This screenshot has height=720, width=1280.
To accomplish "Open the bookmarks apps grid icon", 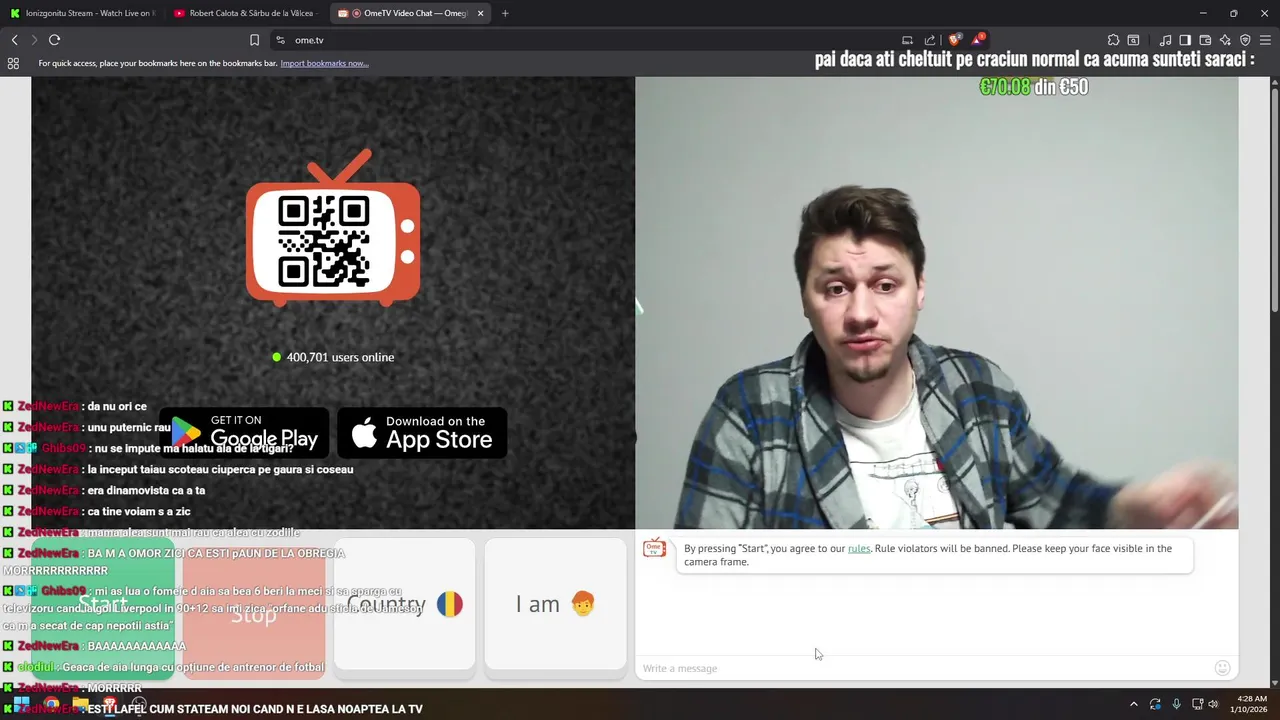I will (13, 63).
